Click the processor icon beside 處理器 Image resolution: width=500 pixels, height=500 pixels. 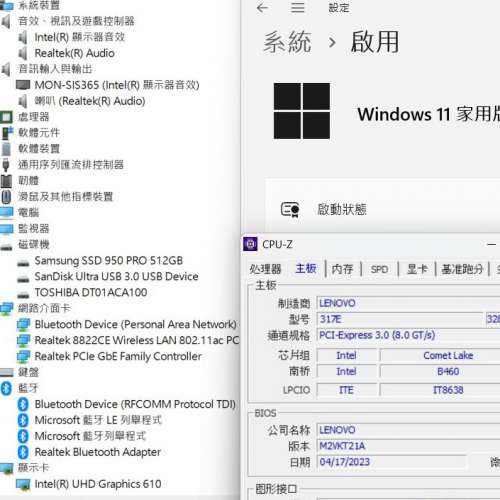[6, 117]
